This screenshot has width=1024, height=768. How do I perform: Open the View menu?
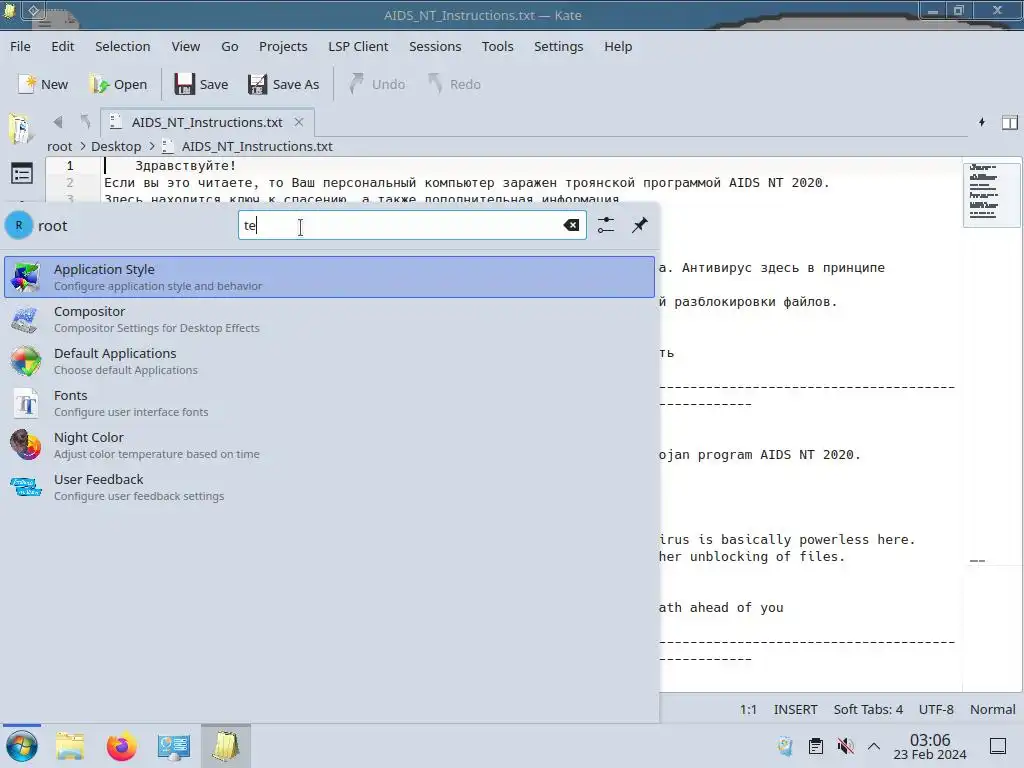[x=185, y=46]
